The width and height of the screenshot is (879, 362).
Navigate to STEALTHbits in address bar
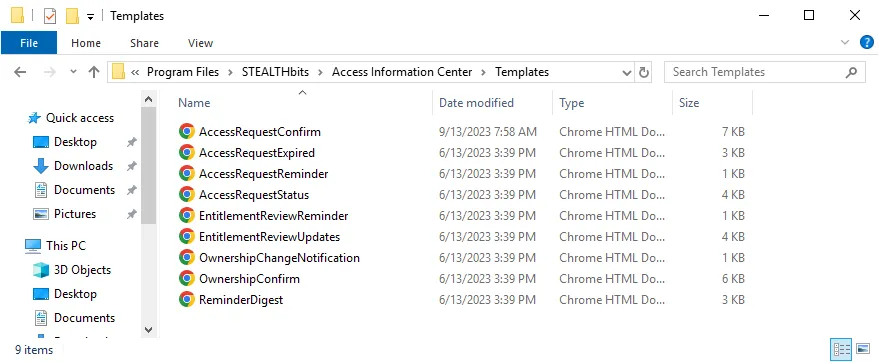pos(275,72)
